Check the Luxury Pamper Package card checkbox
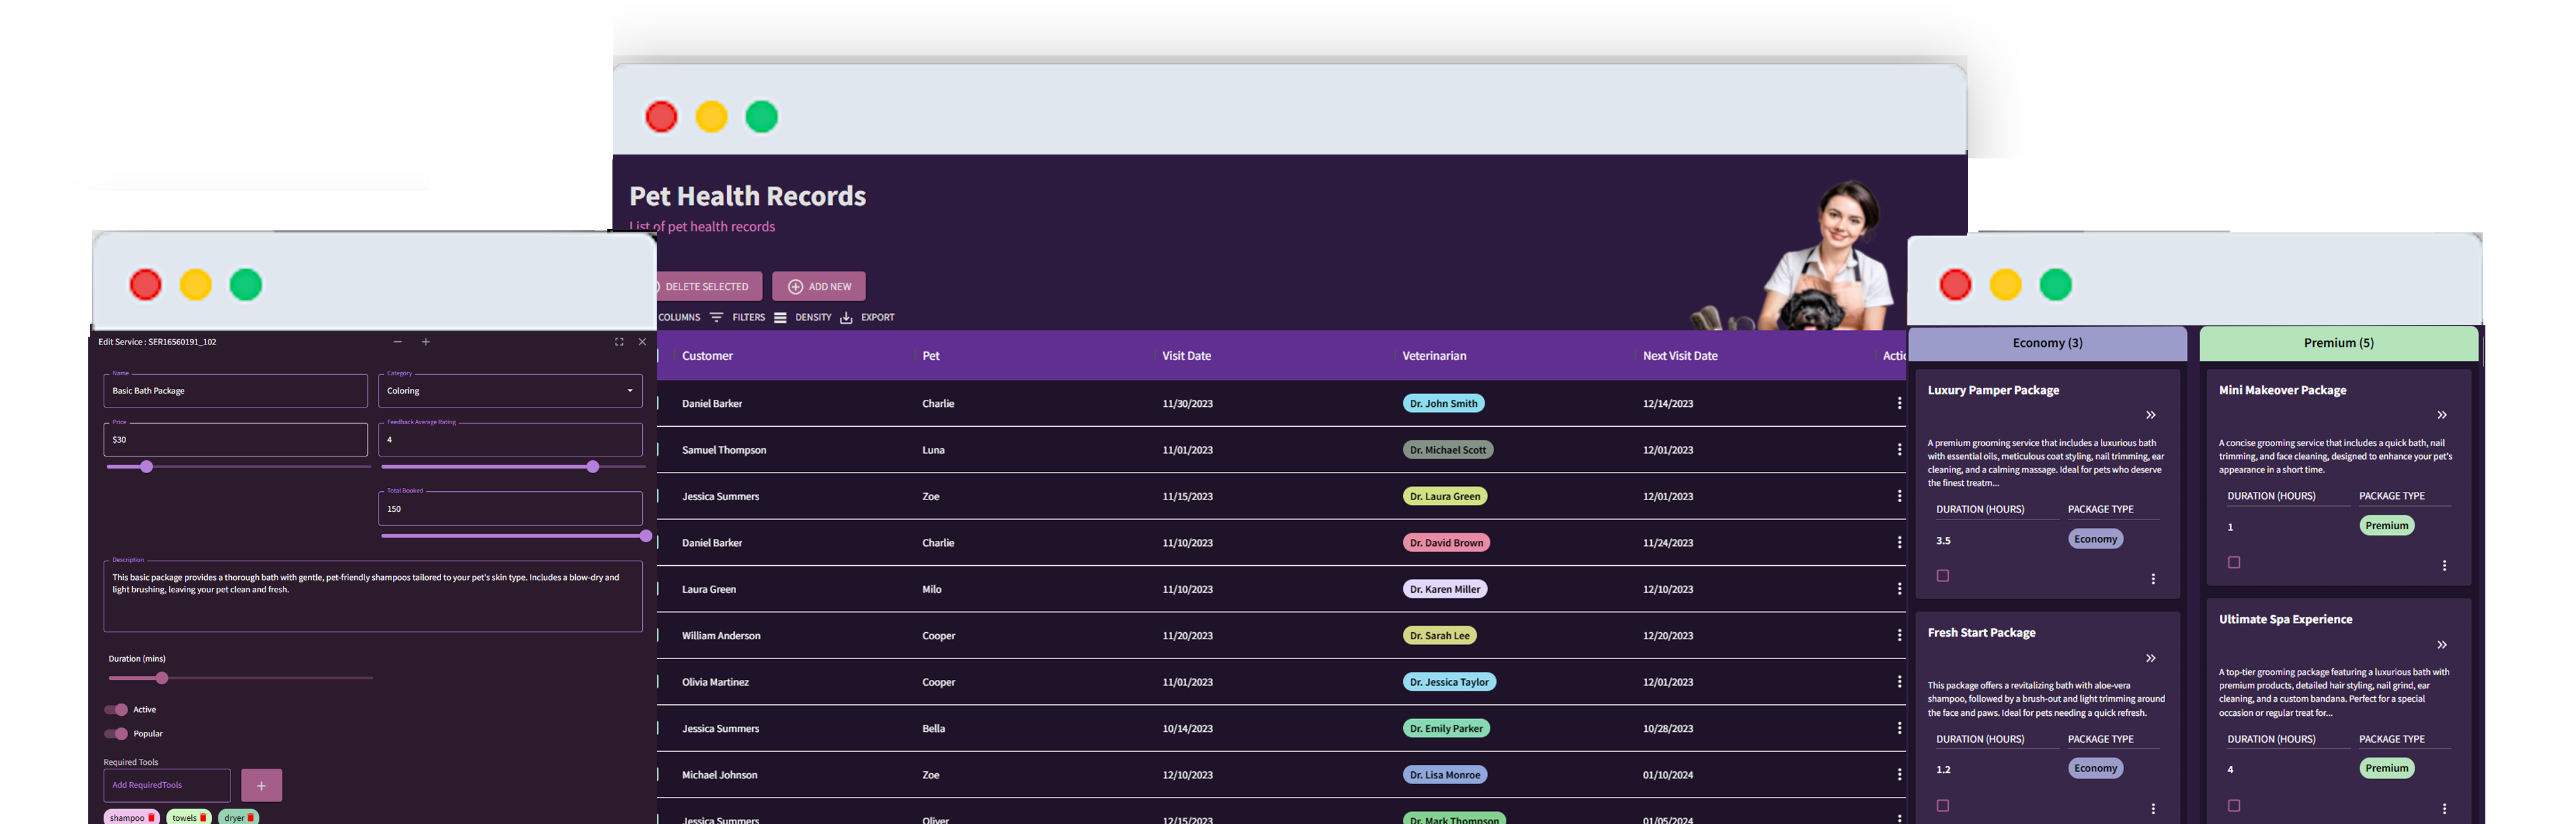Viewport: 2576px width, 824px height. click(1943, 576)
